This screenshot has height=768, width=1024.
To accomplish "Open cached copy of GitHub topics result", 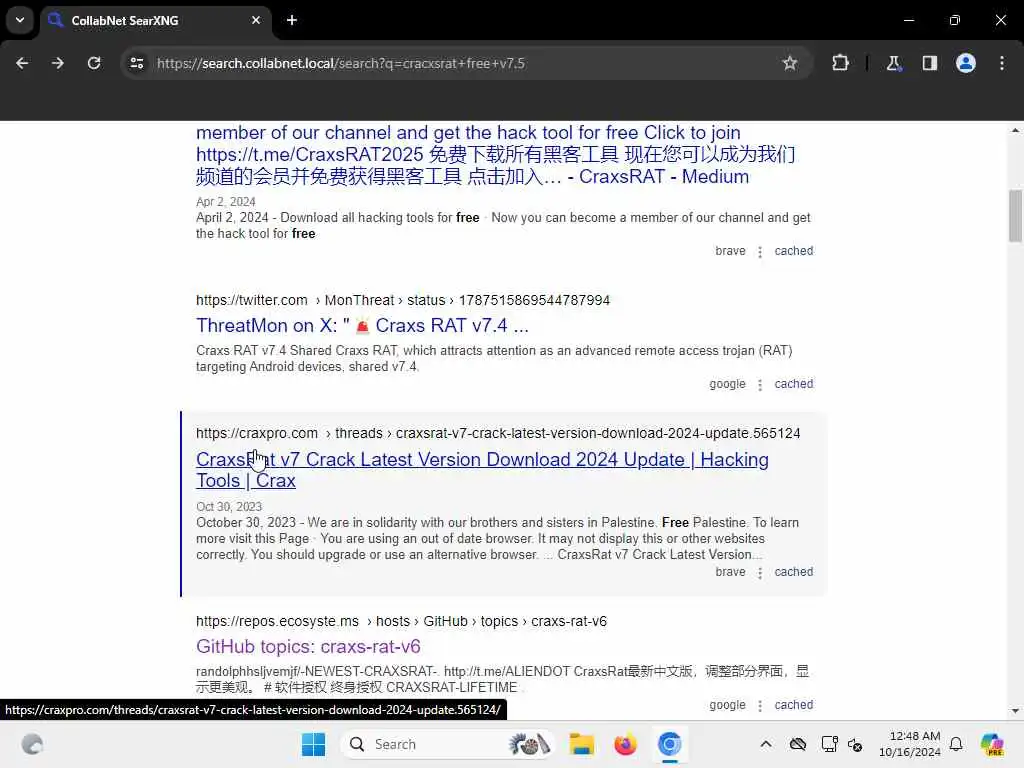I will point(793,705).
